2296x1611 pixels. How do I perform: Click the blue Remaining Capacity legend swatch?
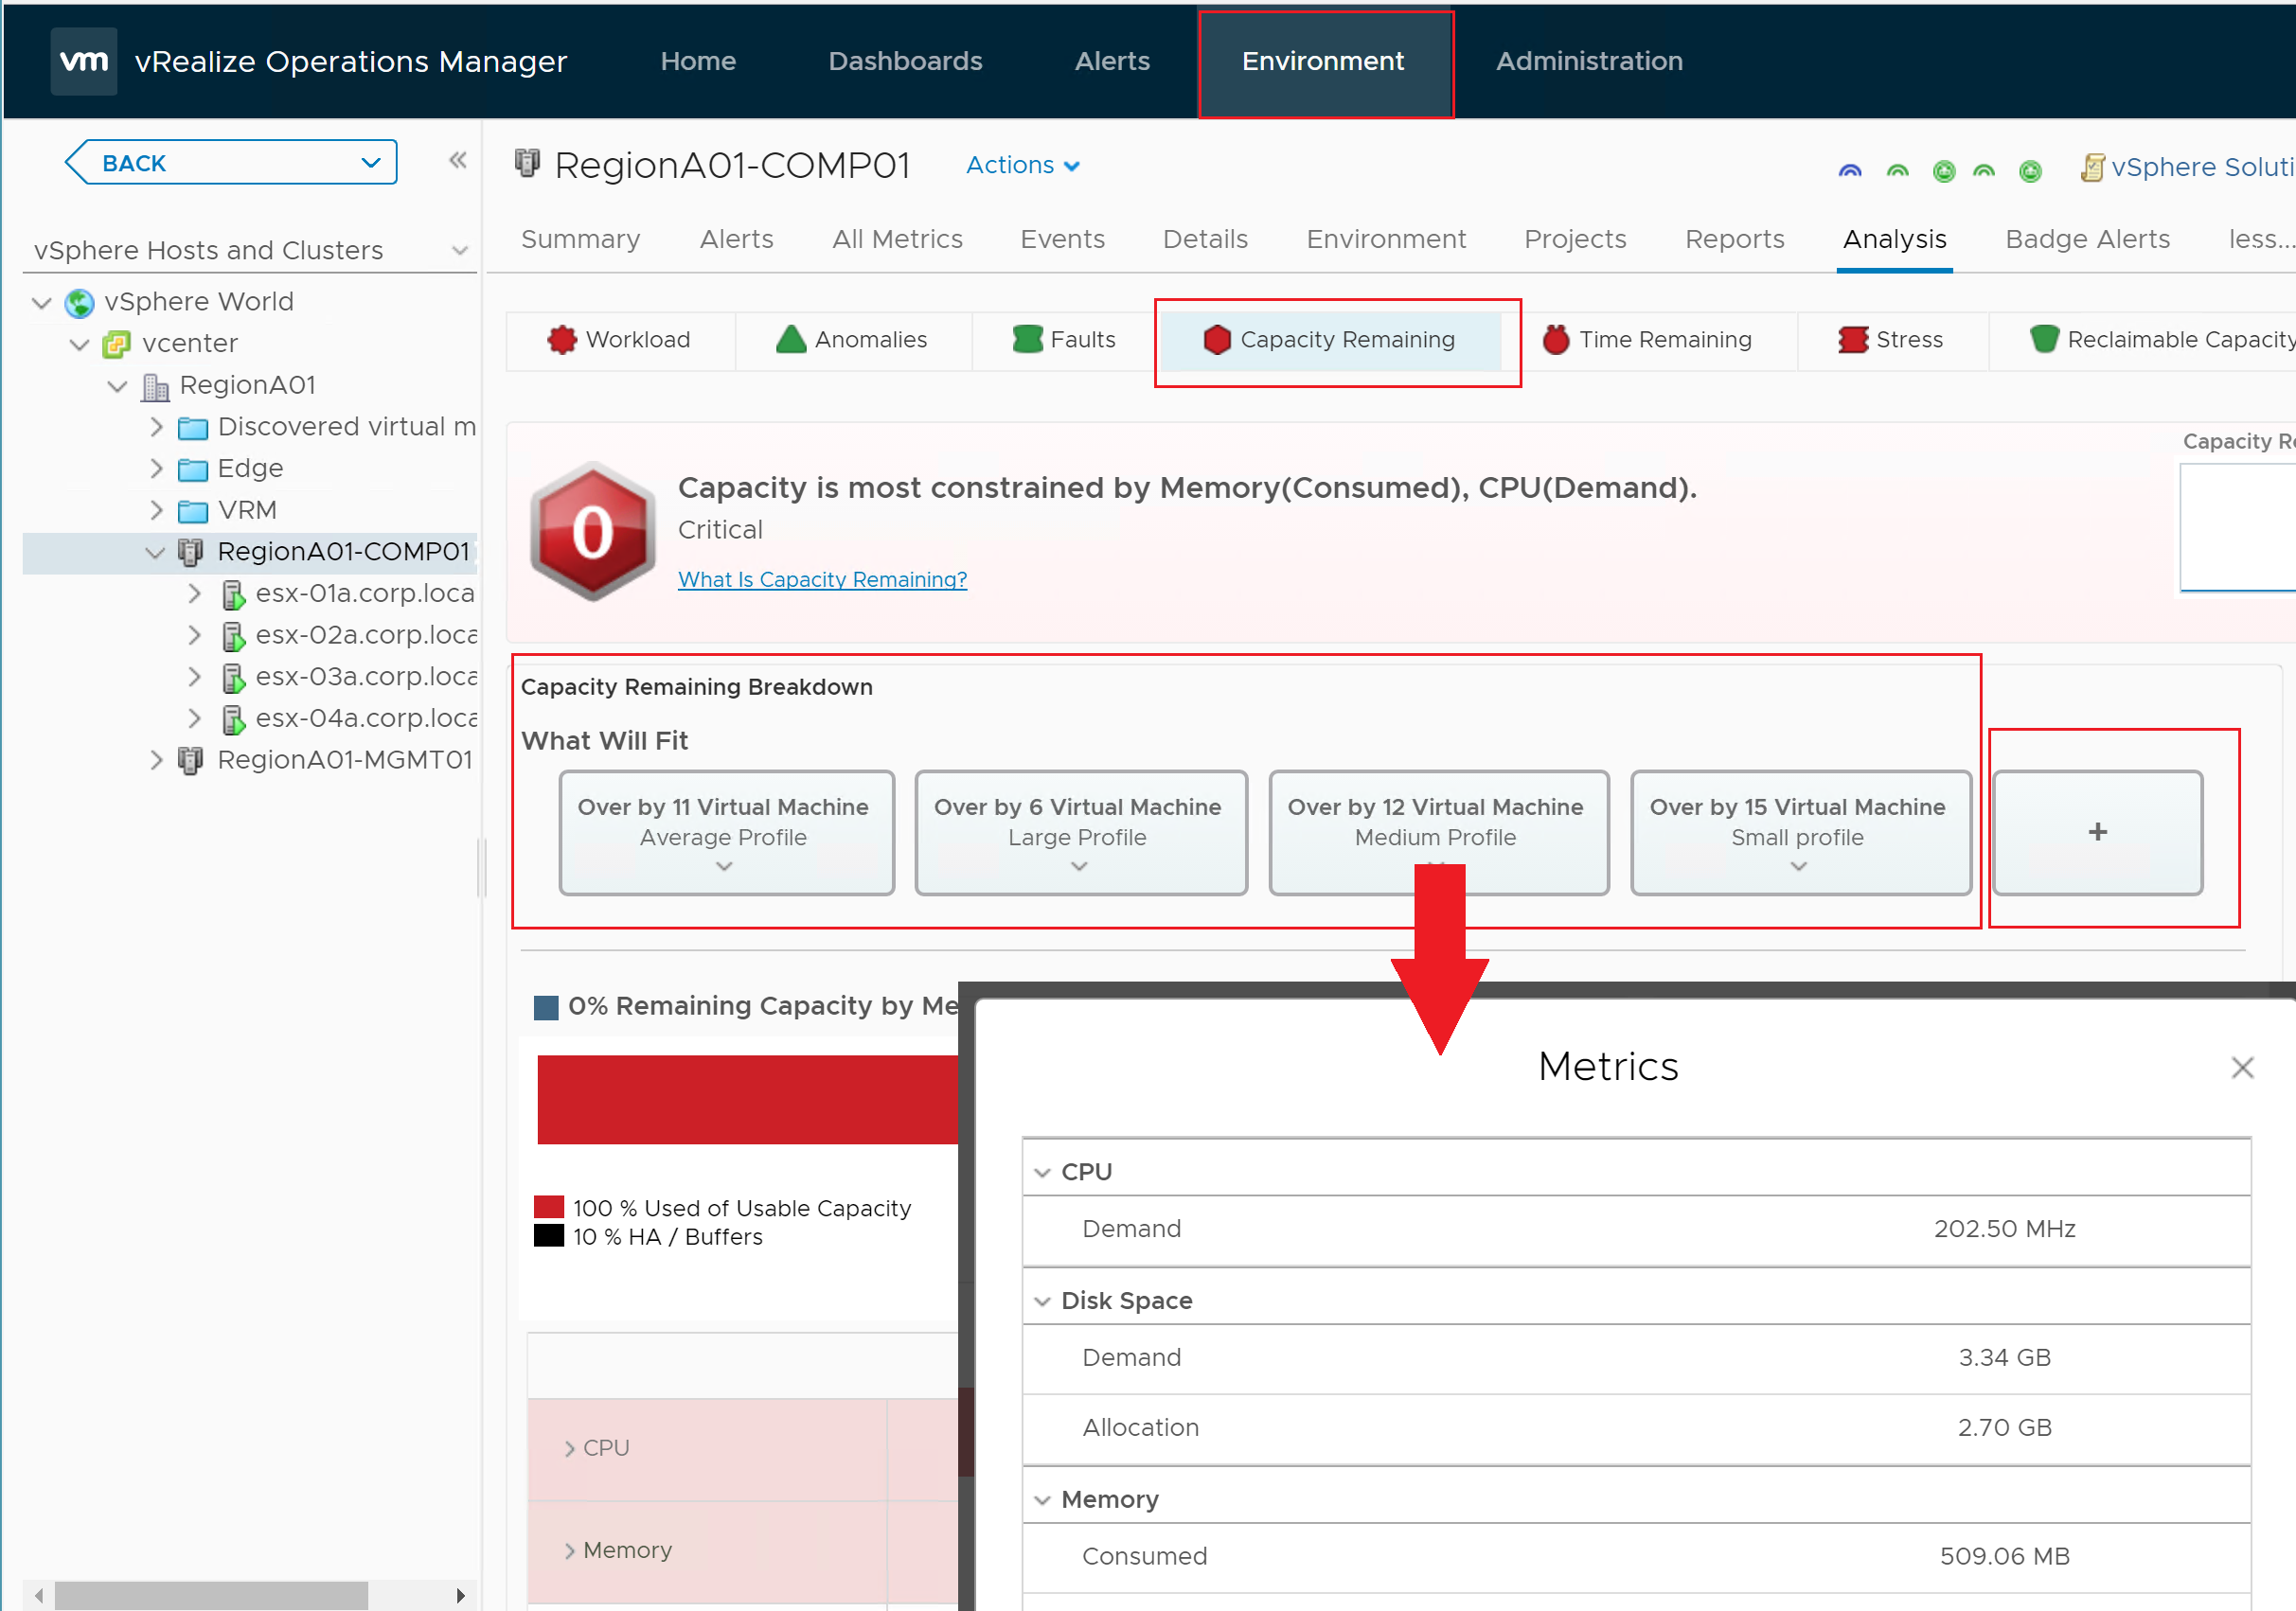click(546, 1007)
